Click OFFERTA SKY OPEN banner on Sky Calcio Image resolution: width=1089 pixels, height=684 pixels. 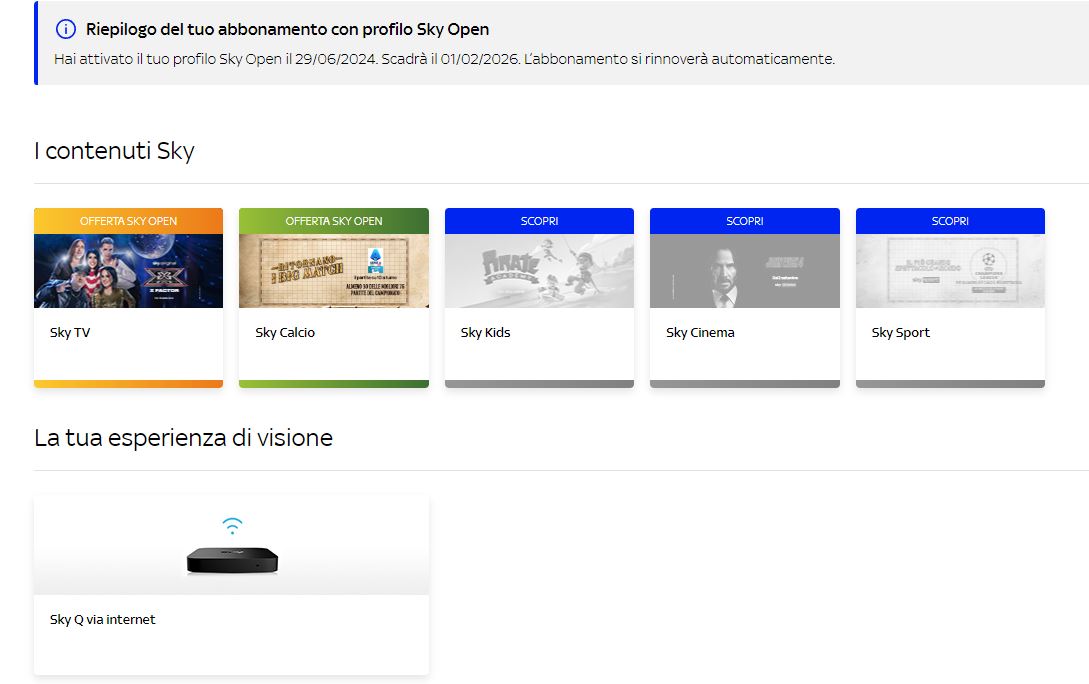coord(333,221)
